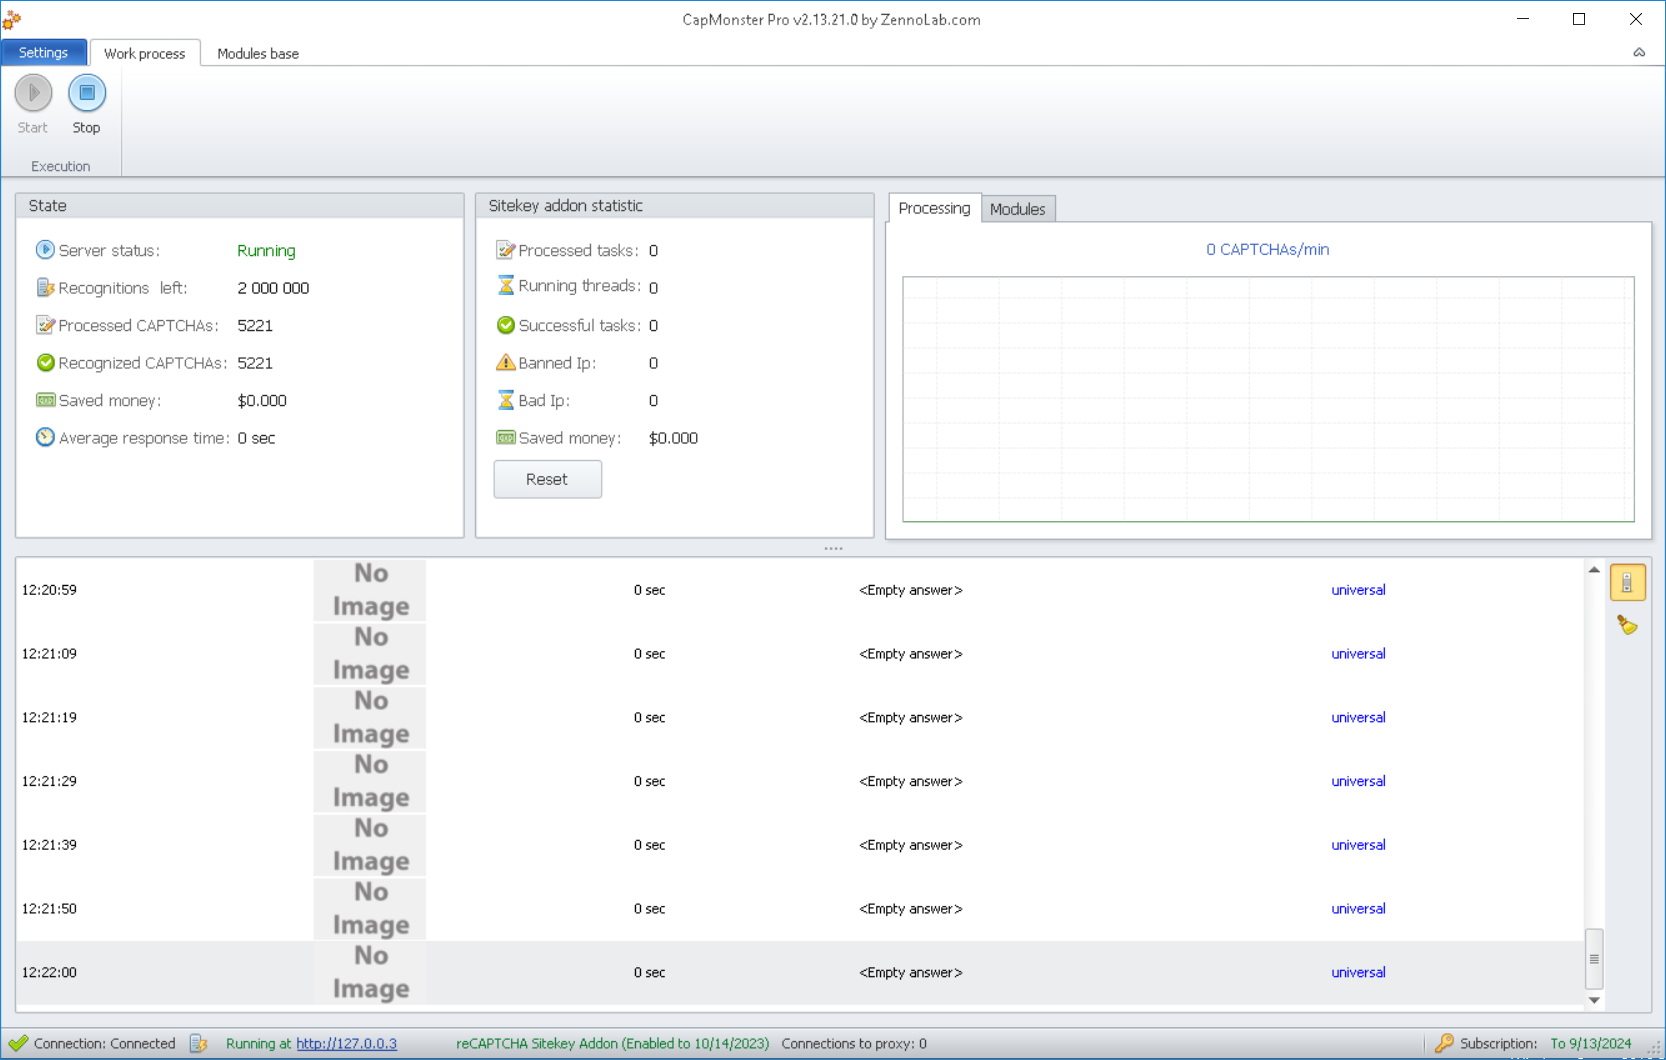The image size is (1666, 1060).
Task: Click the clear log broom icon
Action: 1627,625
